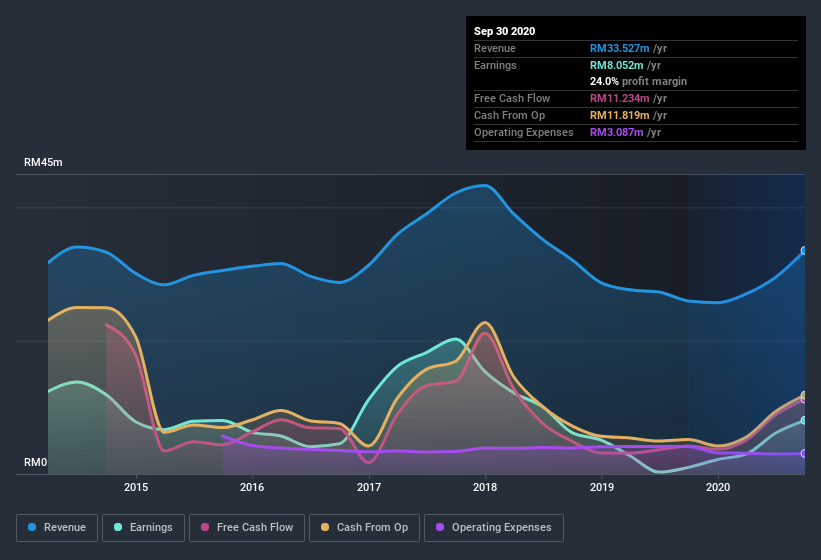Select the Cash From Op endpoint marker
The height and width of the screenshot is (560, 821).
tap(804, 395)
